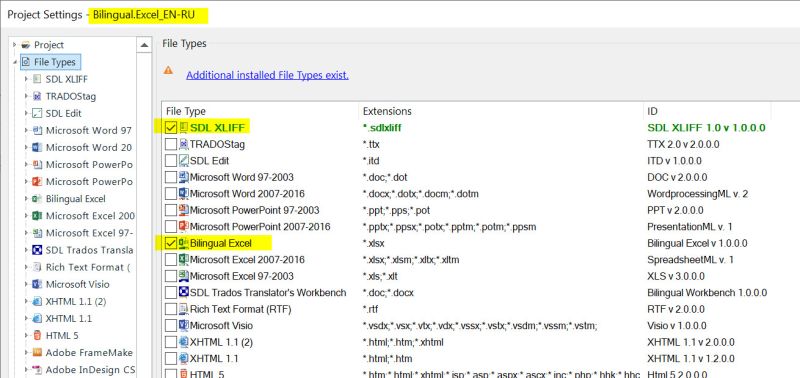Viewport: 800px width, 378px height.
Task: Click the SDL Trados Transla tree icon
Action: pos(37,250)
